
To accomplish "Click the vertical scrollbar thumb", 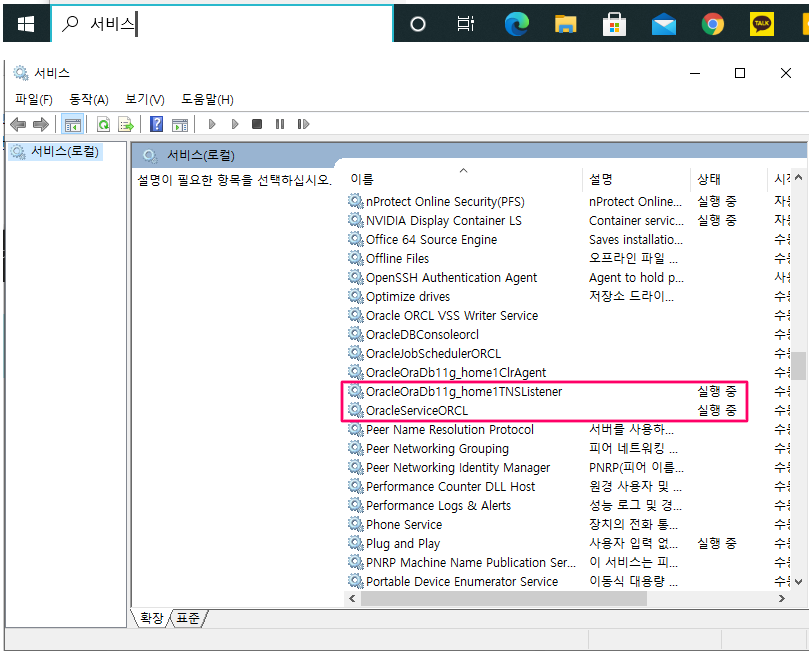I will tap(799, 366).
